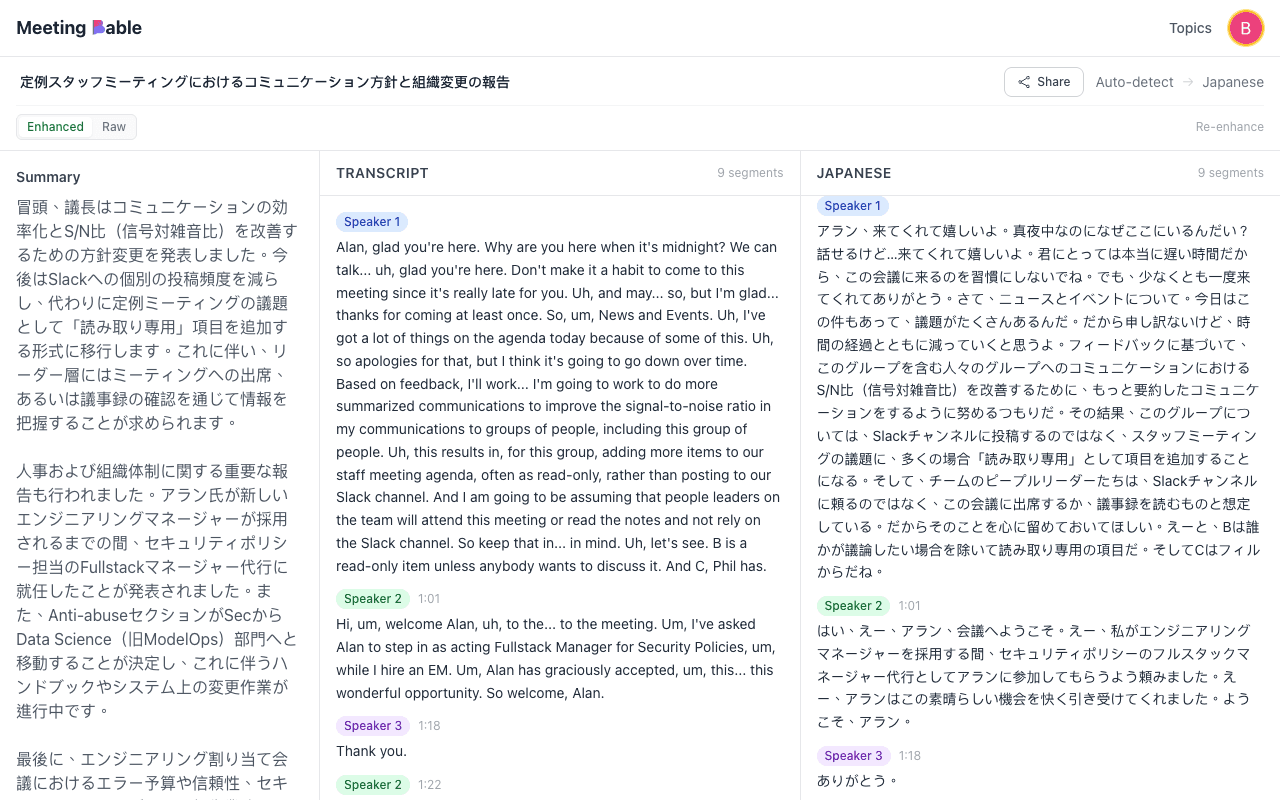Viewport: 1280px width, 800px height.
Task: Click the 1:01 timestamp next to Speaker 2
Action: point(429,598)
